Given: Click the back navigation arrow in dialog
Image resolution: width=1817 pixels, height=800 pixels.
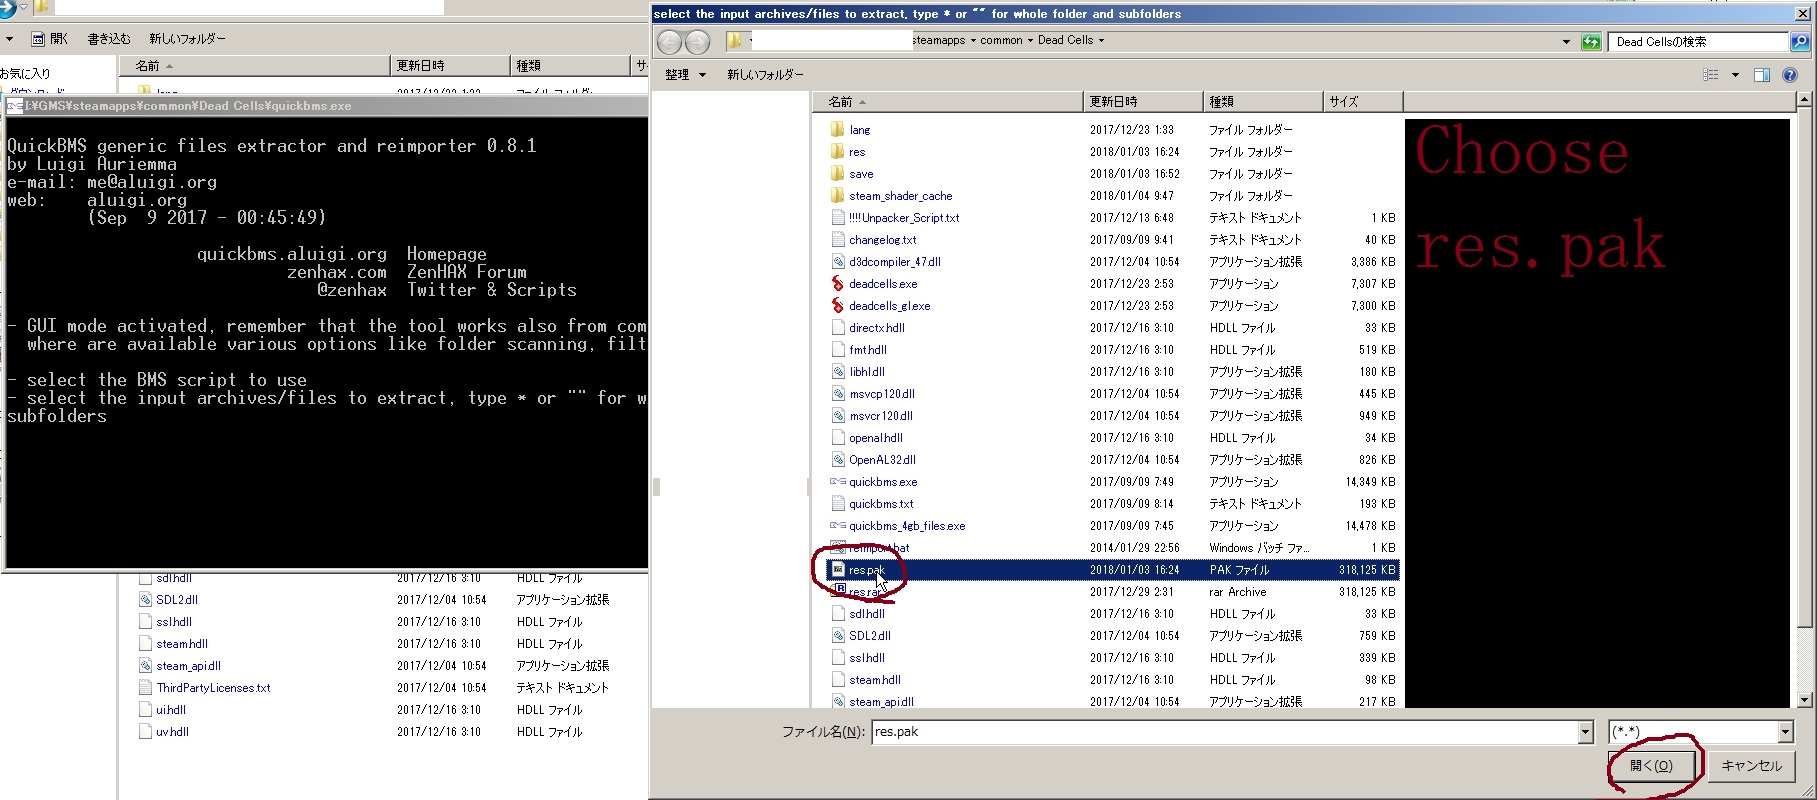Looking at the screenshot, I should (x=669, y=41).
